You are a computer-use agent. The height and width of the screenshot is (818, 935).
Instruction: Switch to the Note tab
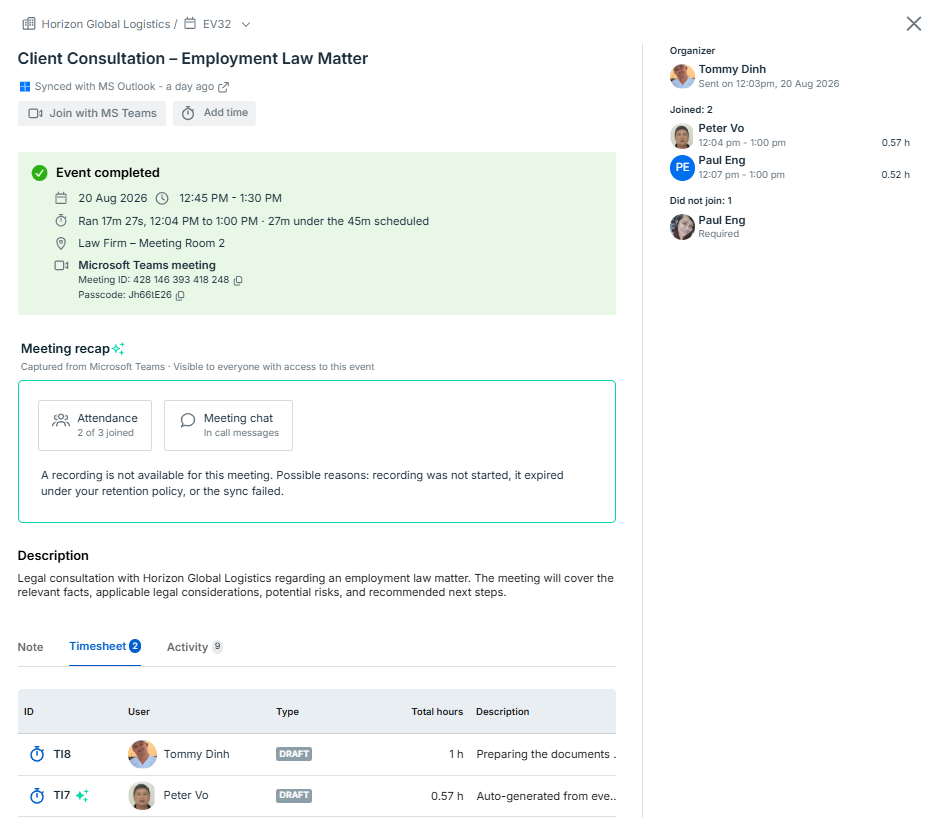pyautogui.click(x=30, y=647)
